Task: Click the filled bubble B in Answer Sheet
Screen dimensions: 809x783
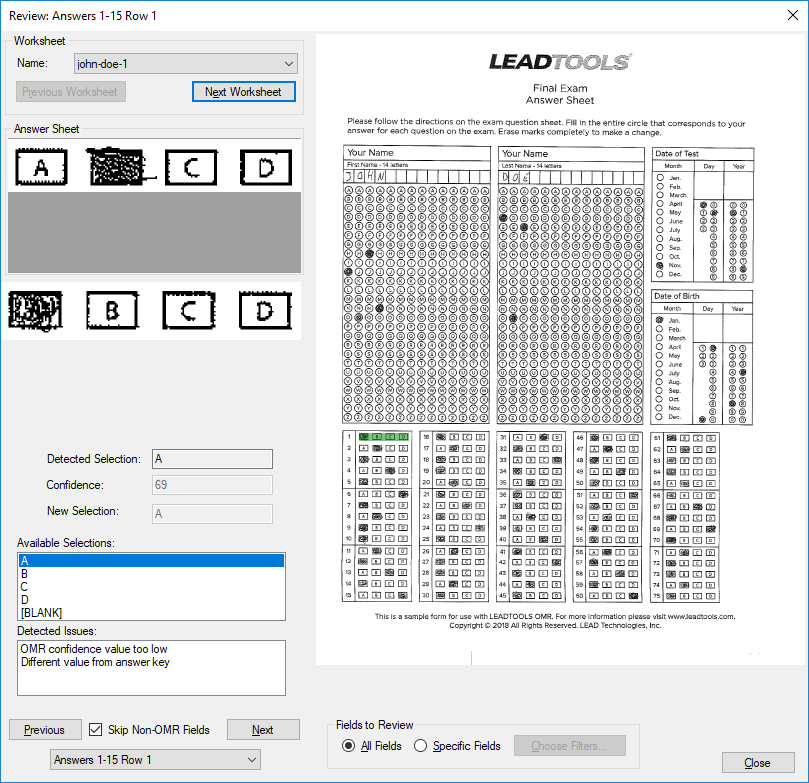Action: click(117, 167)
